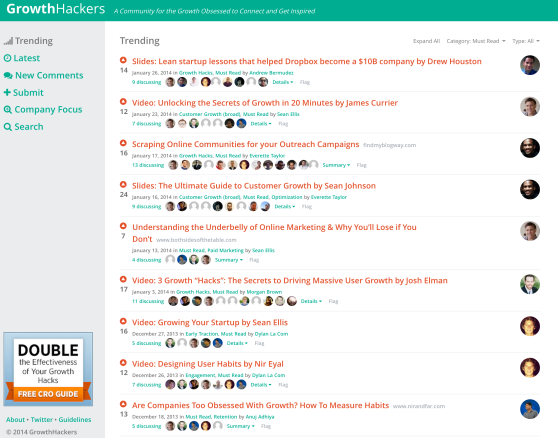Open Trending in the sidebar

tap(28, 41)
